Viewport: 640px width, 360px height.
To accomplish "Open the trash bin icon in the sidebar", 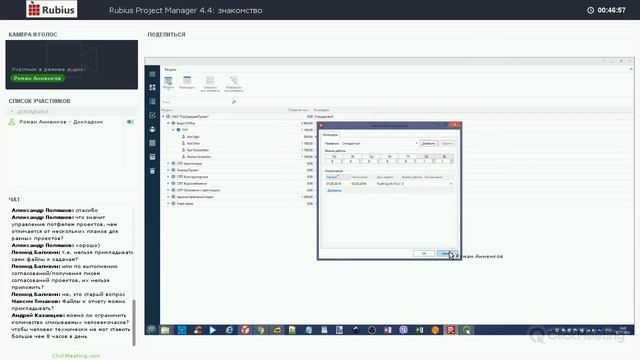I will pyautogui.click(x=152, y=171).
